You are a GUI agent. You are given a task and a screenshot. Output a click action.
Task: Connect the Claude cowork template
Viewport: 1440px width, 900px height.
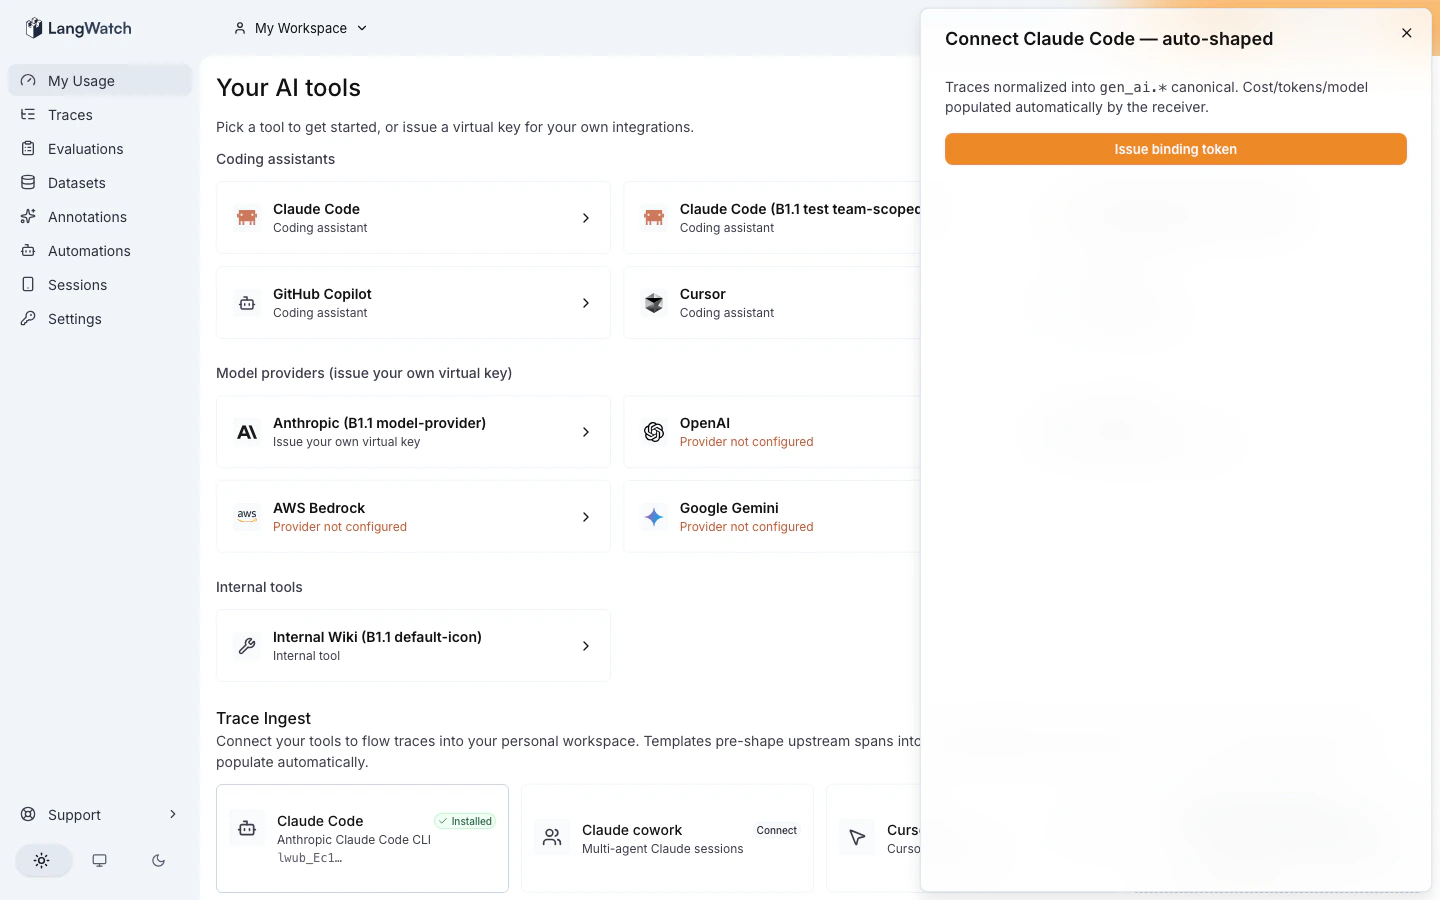click(777, 830)
